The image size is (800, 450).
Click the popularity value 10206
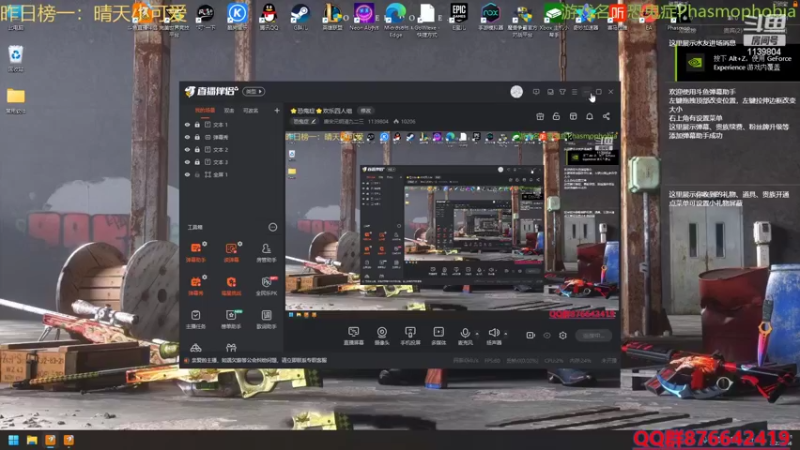408,121
